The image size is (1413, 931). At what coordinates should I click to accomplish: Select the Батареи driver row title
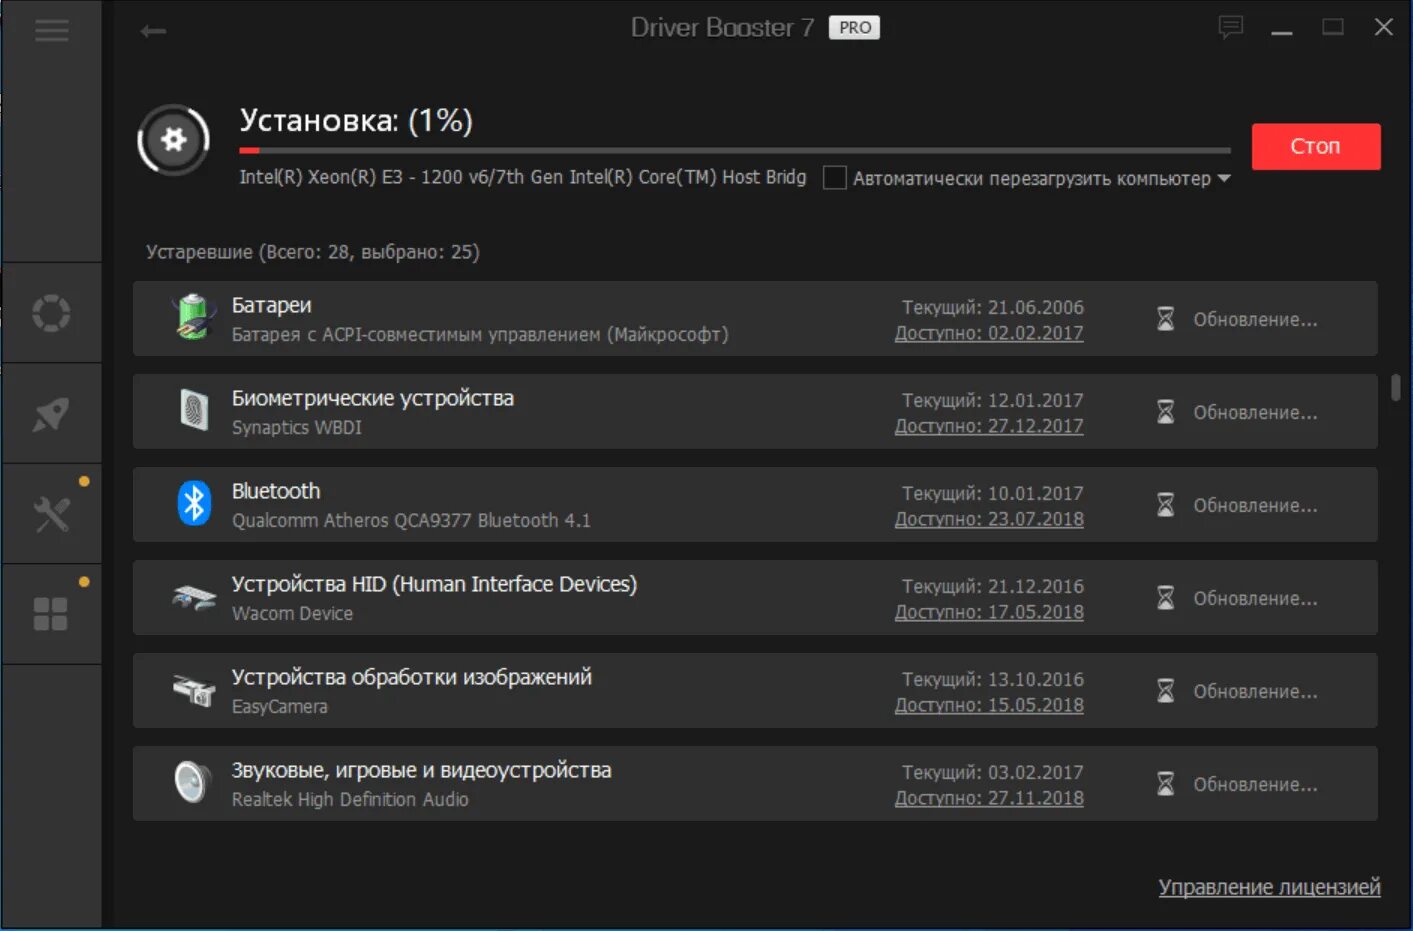click(x=272, y=305)
